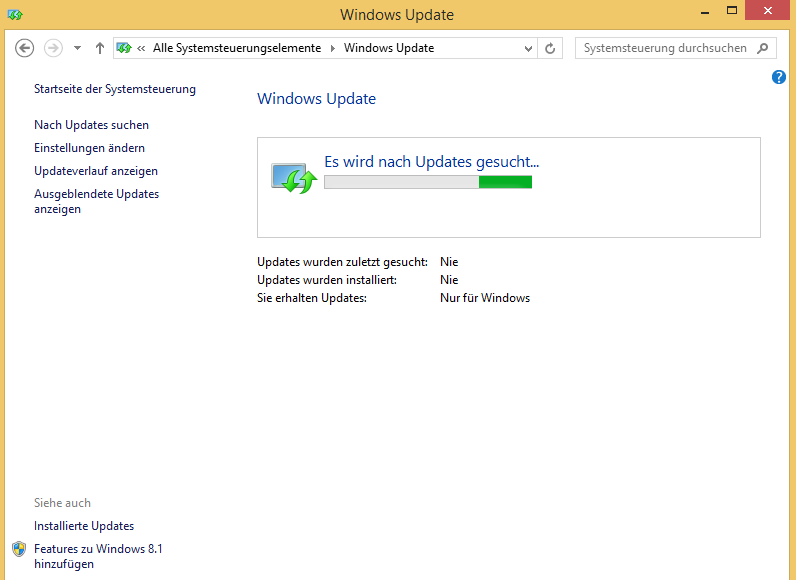Screen dimensions: 796x580
Task: Open address bar history dropdown
Action: [528, 49]
